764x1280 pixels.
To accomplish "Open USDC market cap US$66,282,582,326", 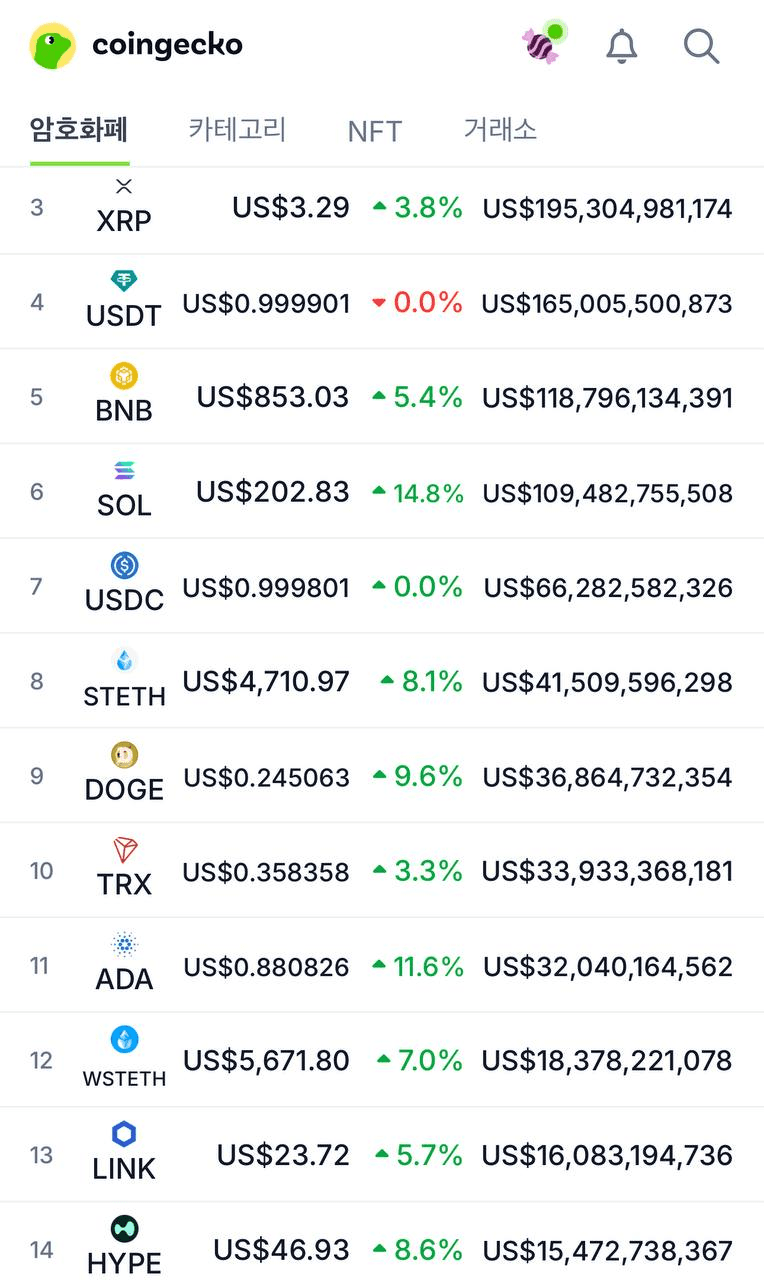I will (x=608, y=588).
